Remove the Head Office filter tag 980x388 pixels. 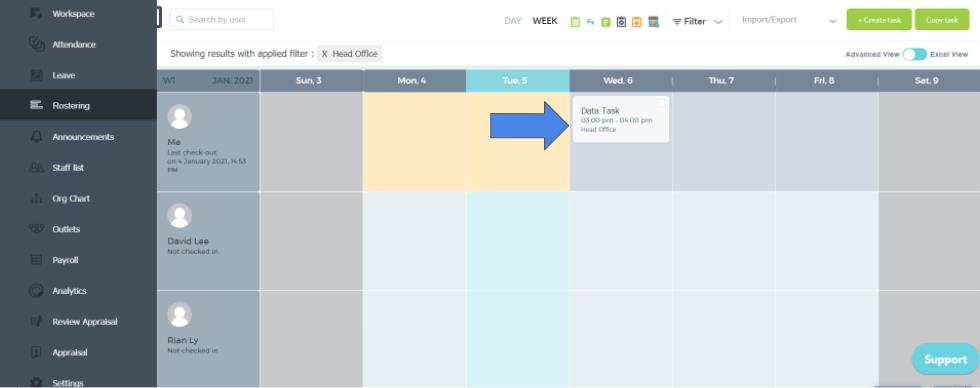point(324,54)
